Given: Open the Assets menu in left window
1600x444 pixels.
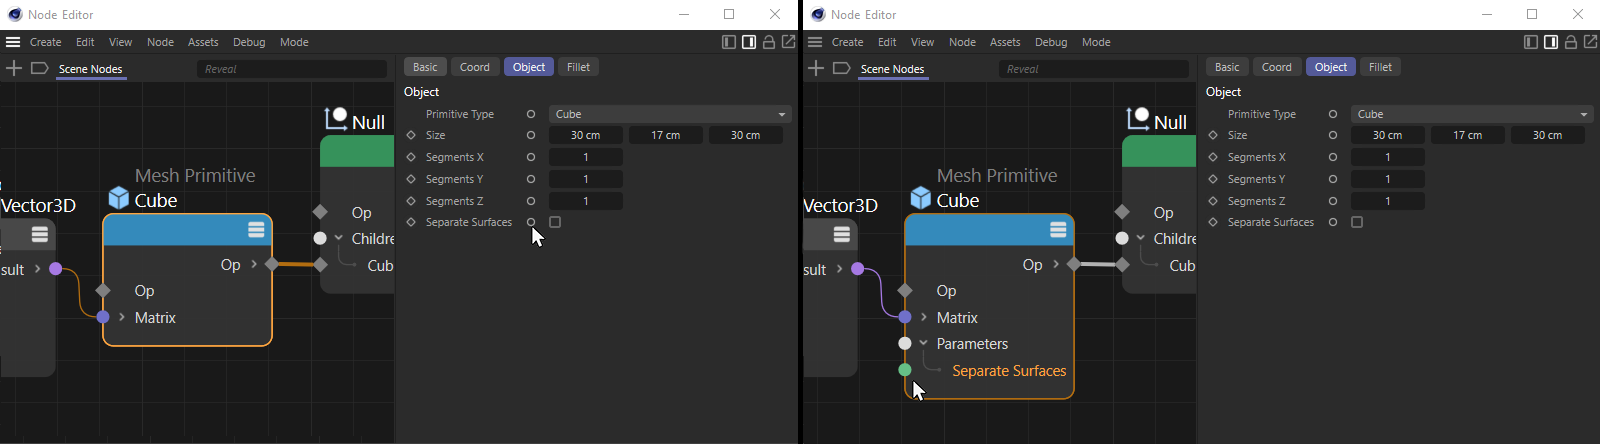Looking at the screenshot, I should [203, 42].
